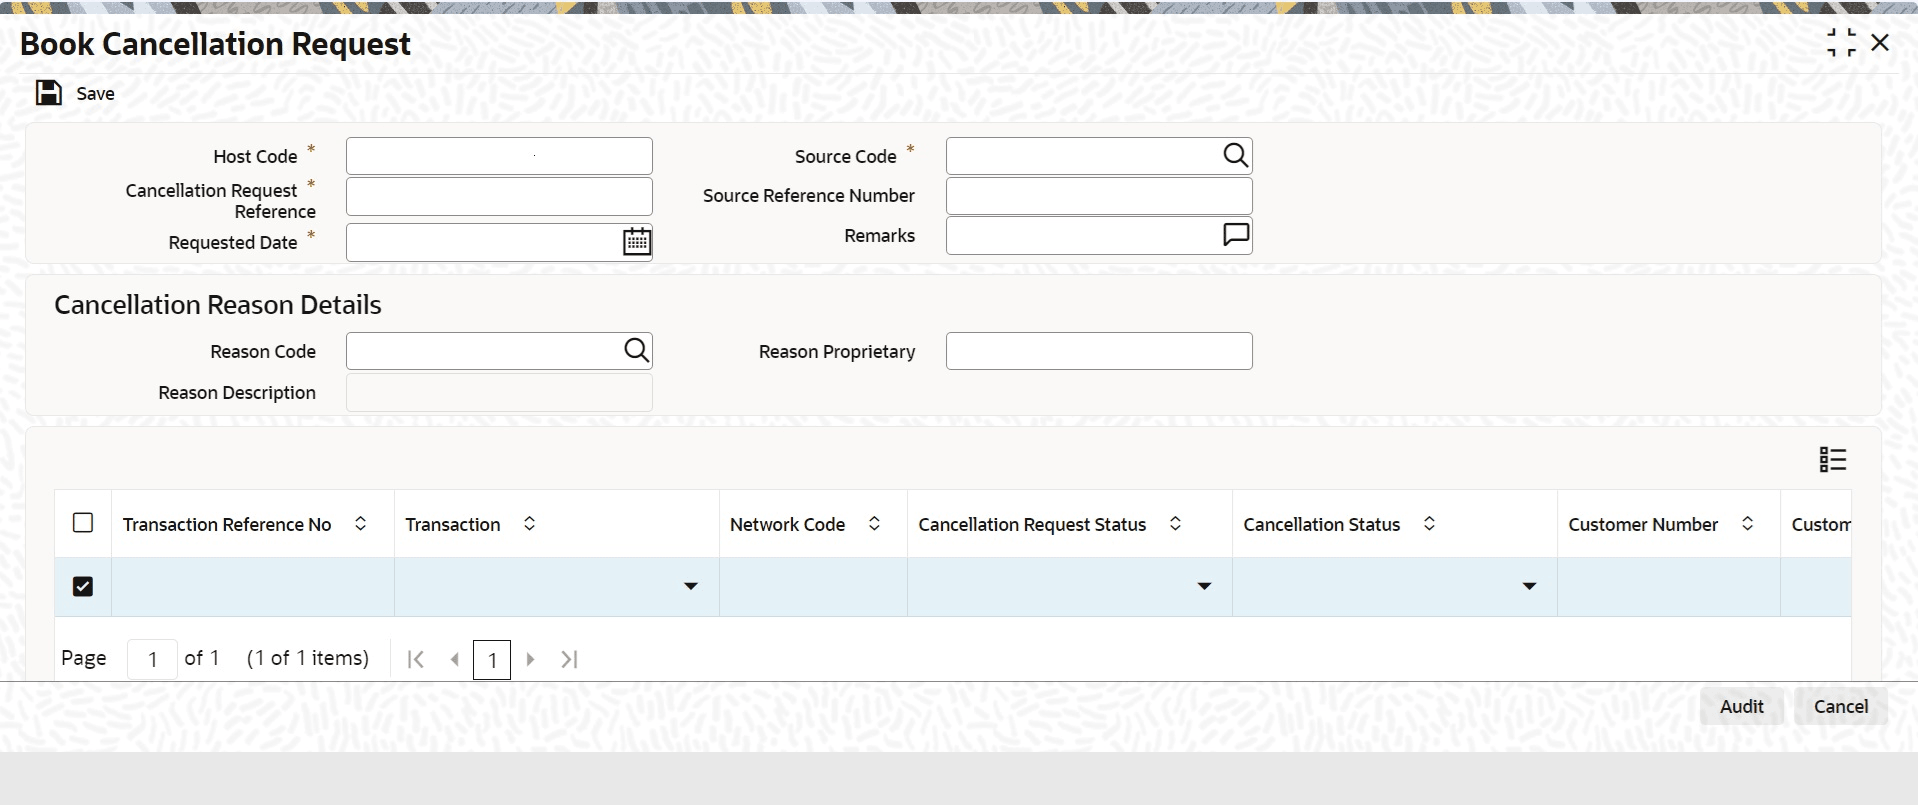Image resolution: width=1918 pixels, height=805 pixels.
Task: Sort by Transaction Reference No column
Action: (x=361, y=524)
